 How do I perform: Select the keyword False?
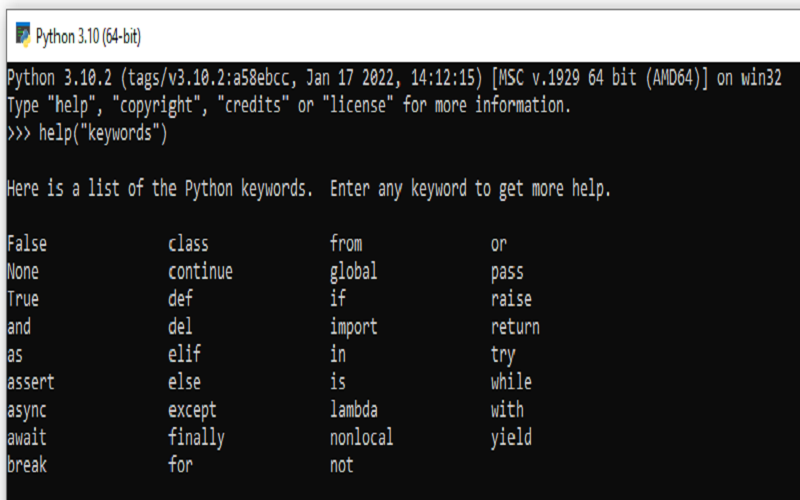point(27,244)
